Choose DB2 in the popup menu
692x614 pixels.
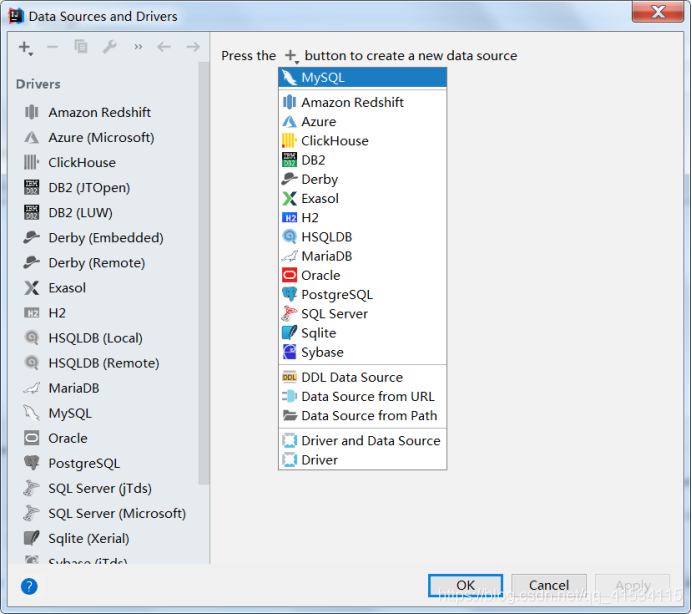tap(362, 160)
